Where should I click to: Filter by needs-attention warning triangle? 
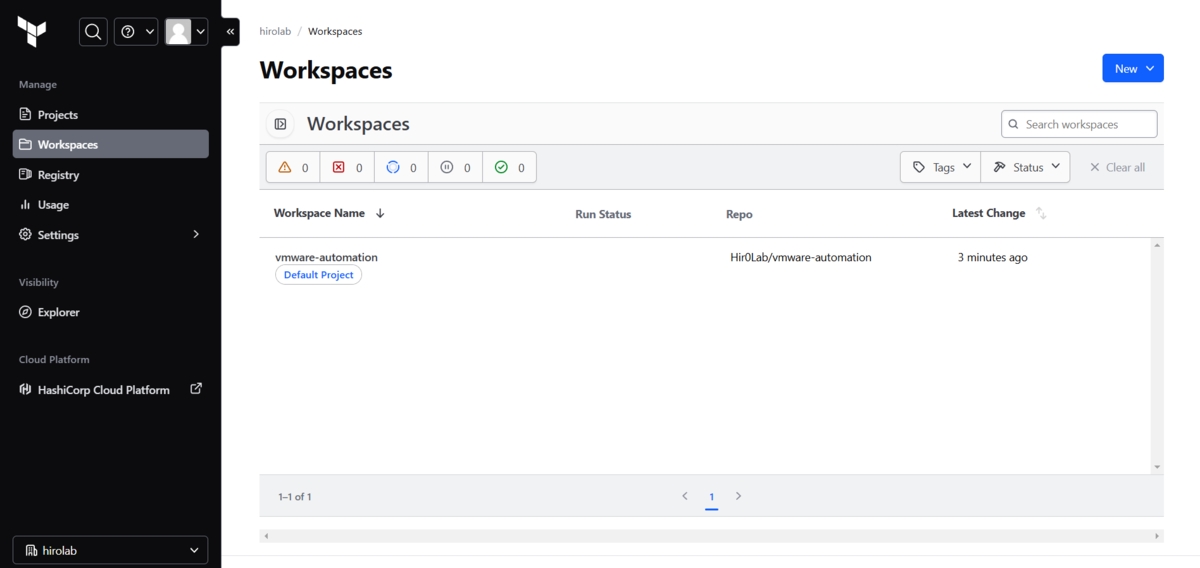(x=293, y=167)
